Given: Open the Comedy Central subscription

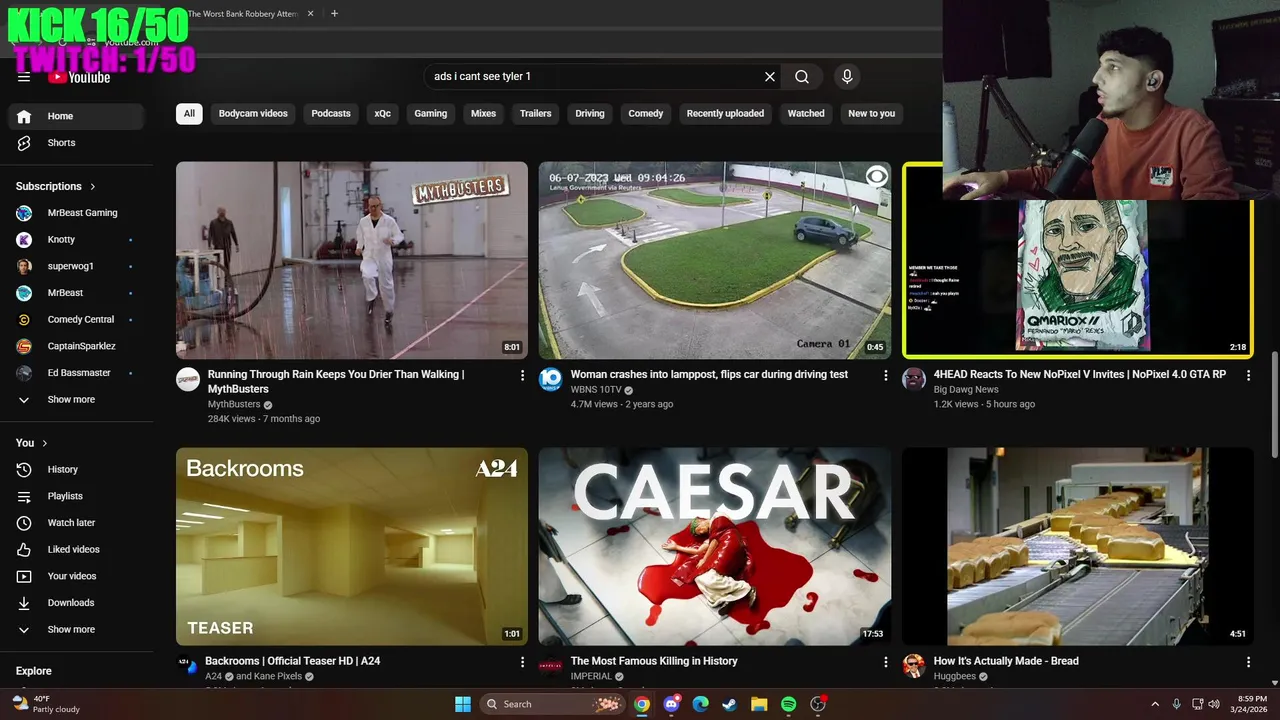Looking at the screenshot, I should click(x=77, y=320).
